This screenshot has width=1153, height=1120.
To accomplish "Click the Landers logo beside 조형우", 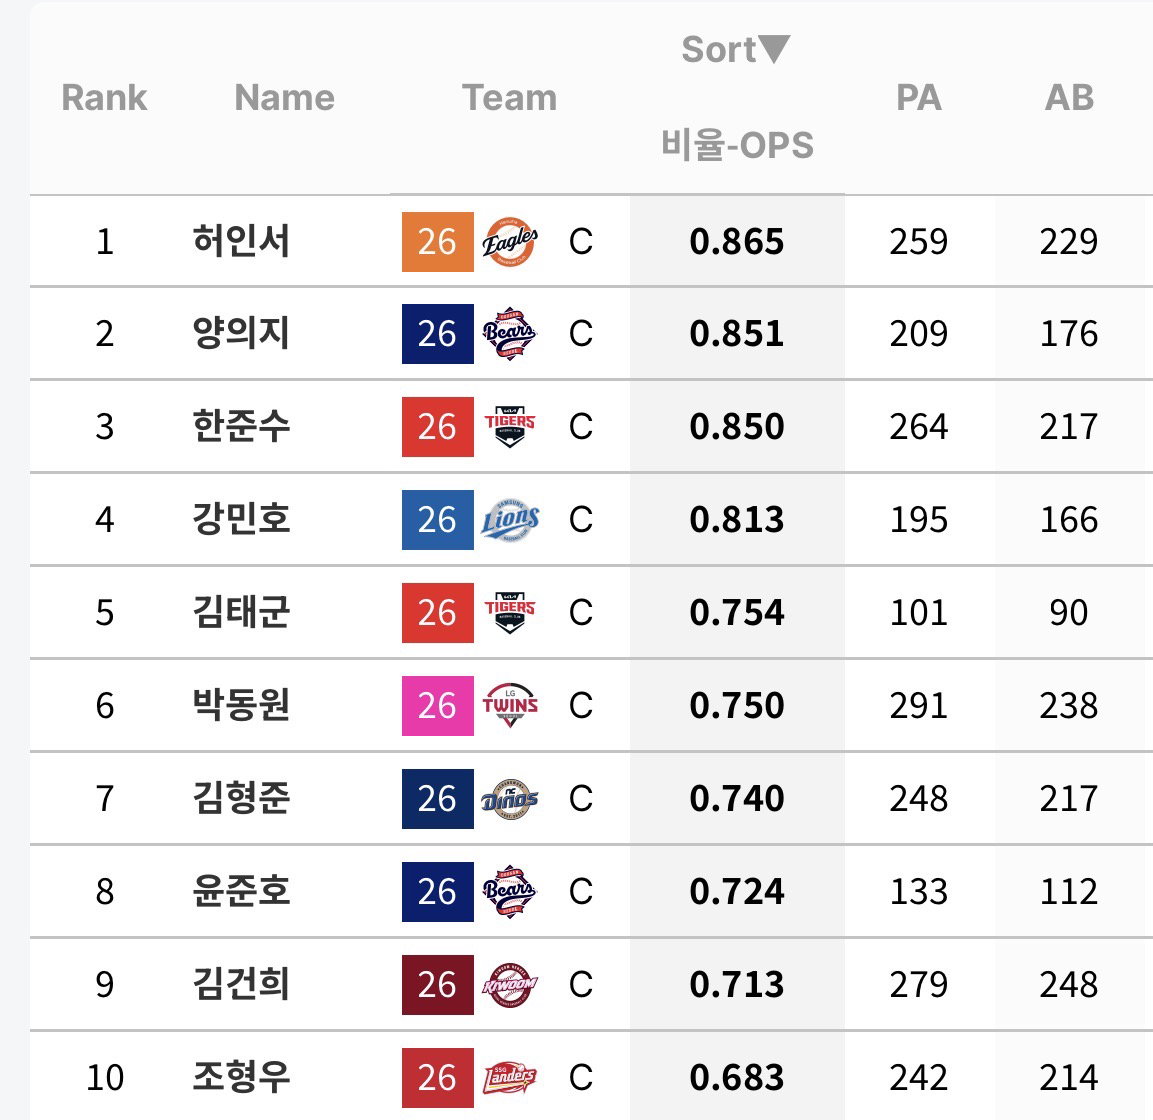I will tap(510, 1077).
